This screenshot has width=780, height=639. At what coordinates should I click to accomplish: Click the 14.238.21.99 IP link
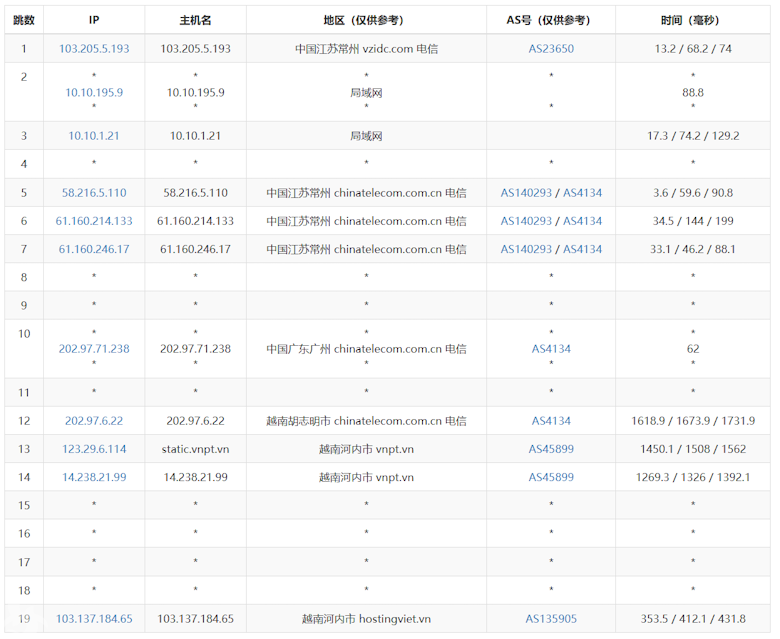point(94,477)
